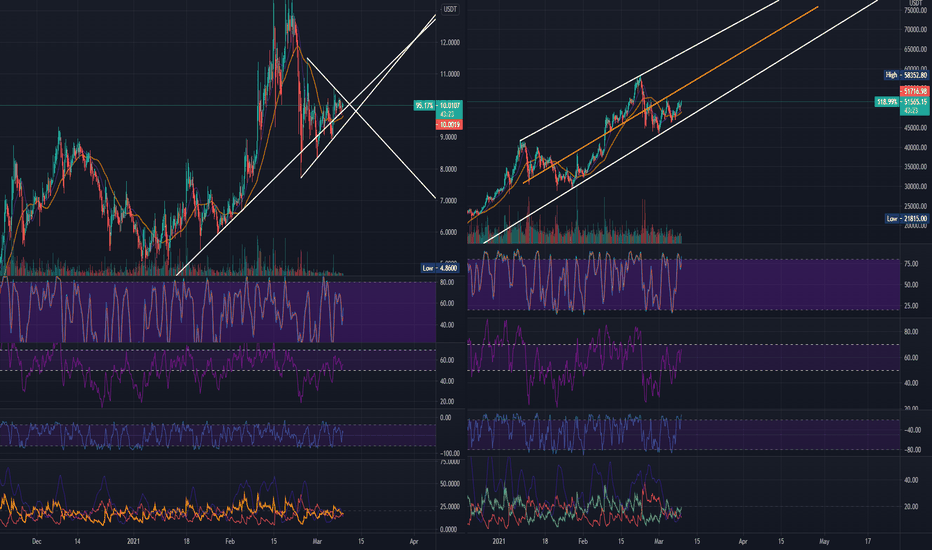Click the Low 4.8600 price marker
Screen dimensions: 932x550
(x=440, y=268)
